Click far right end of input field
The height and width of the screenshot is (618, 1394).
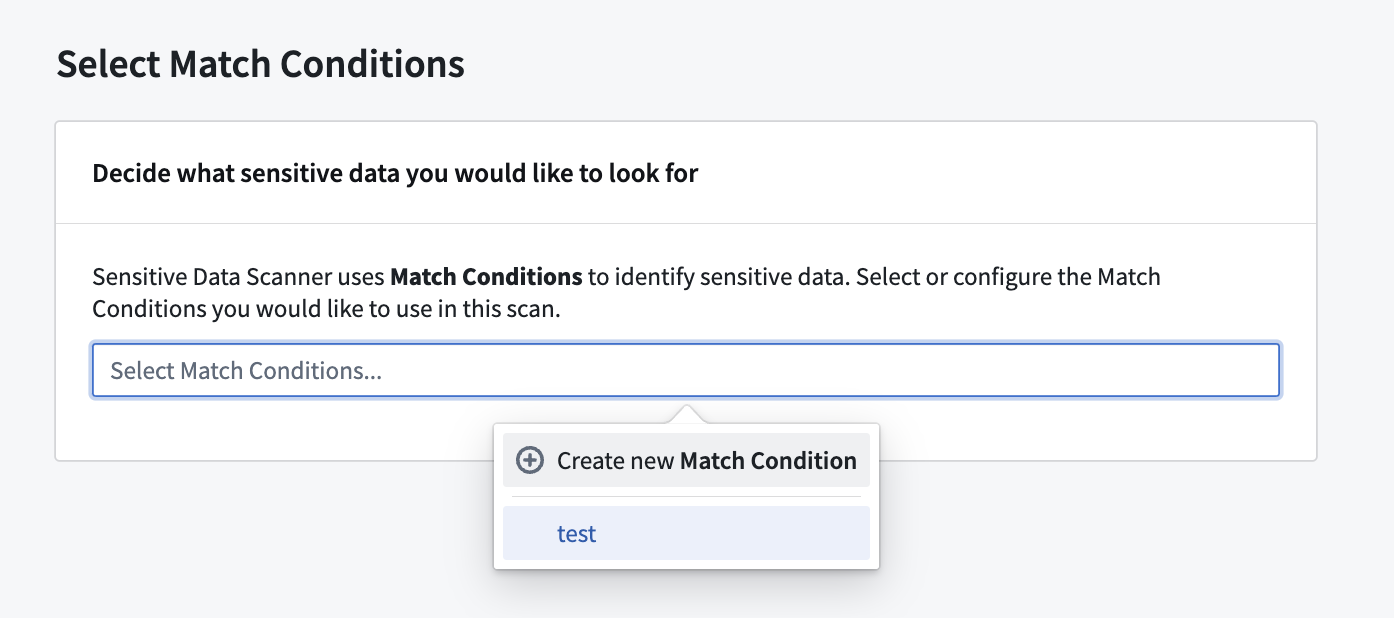(x=1255, y=371)
